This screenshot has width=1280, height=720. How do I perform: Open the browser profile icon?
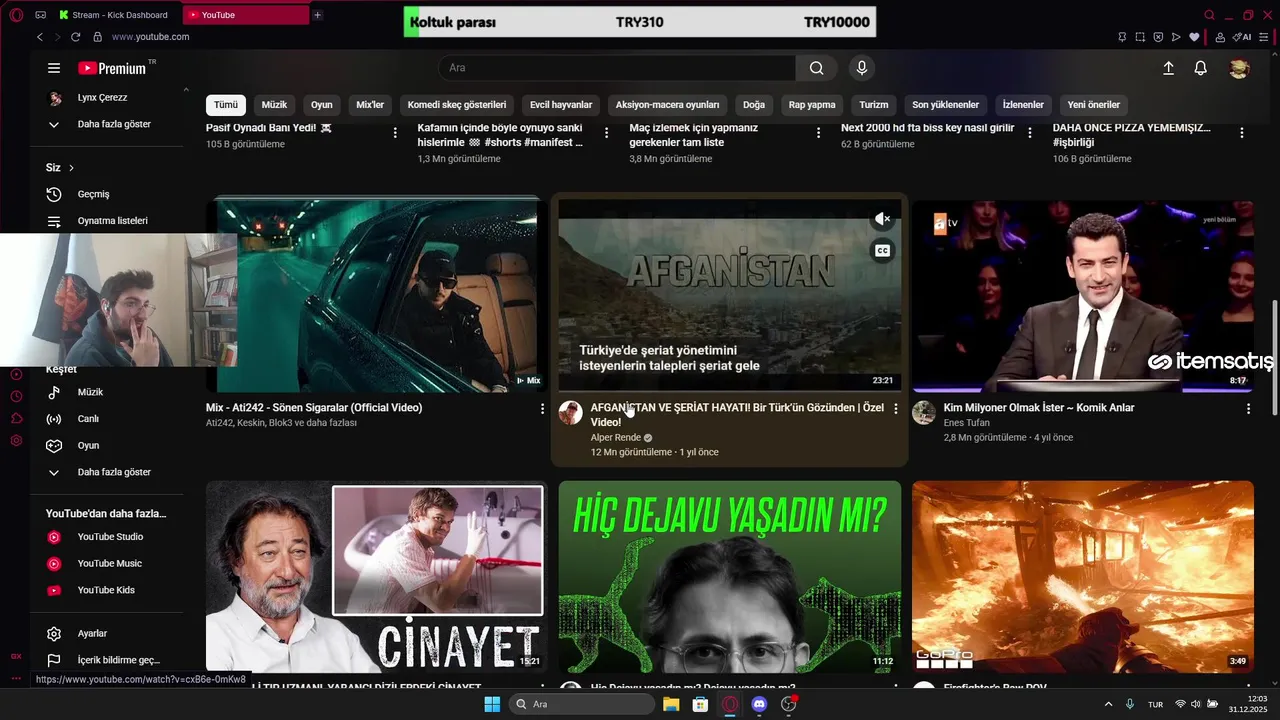(1220, 37)
